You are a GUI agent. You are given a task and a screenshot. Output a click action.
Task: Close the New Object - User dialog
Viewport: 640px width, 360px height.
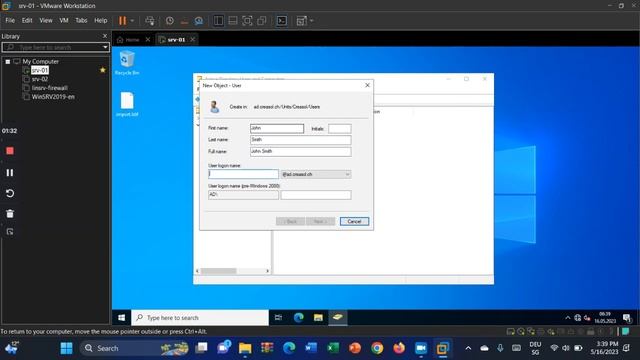[x=367, y=85]
